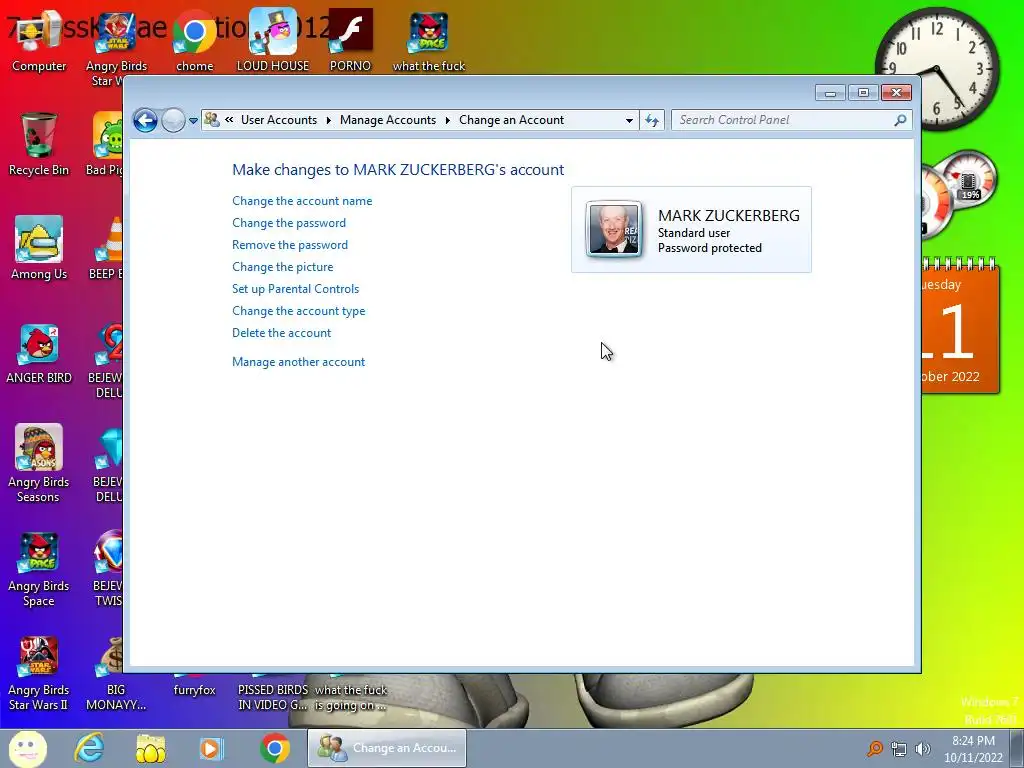This screenshot has width=1024, height=768.
Task: Close the Change an Account window
Action: pos(896,93)
